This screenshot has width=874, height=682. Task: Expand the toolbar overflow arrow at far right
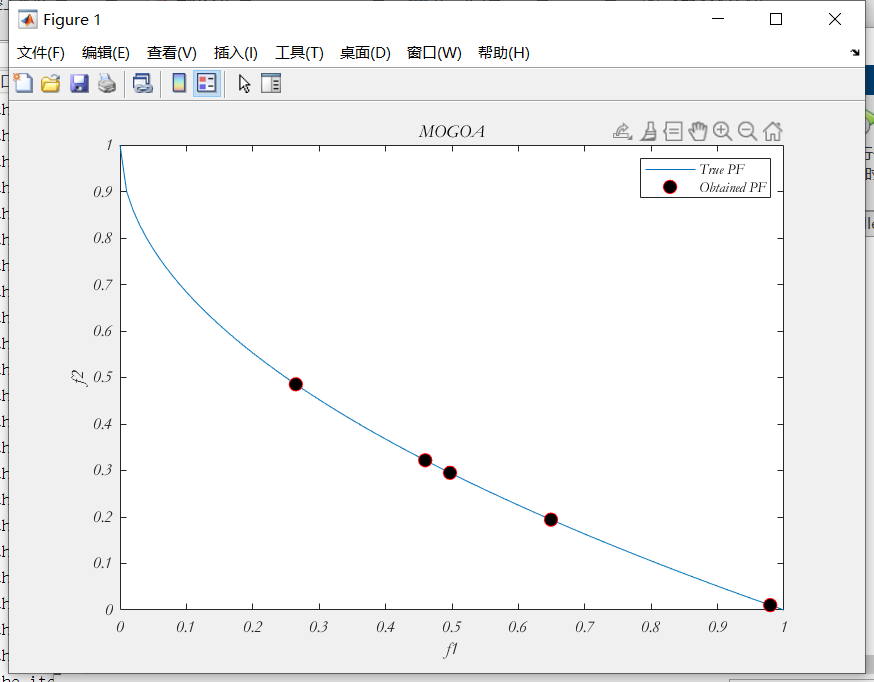coord(855,53)
